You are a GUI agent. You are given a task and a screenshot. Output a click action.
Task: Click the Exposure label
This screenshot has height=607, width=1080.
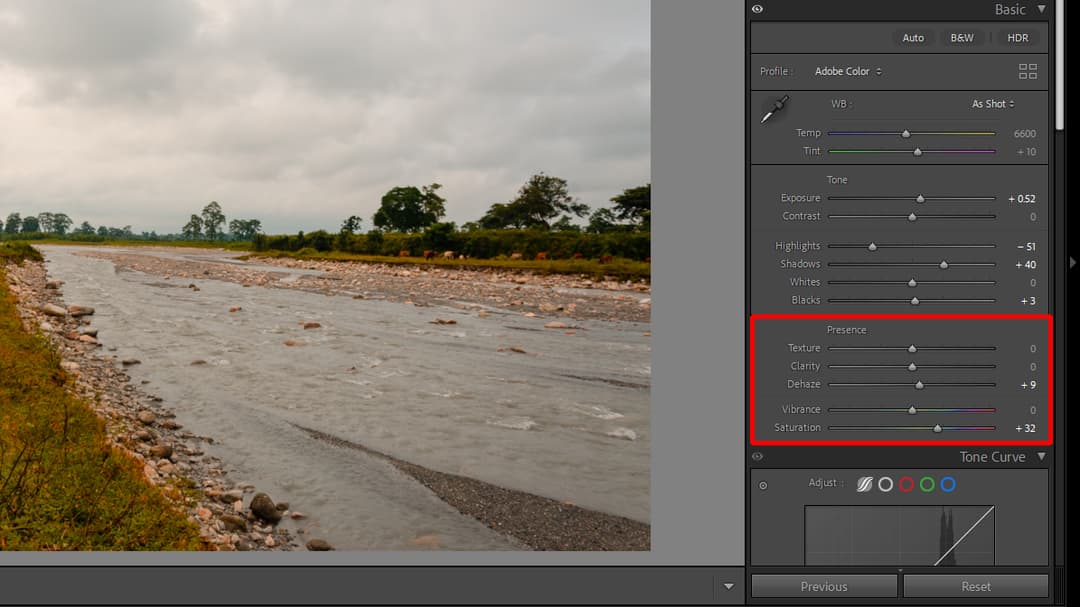(800, 198)
